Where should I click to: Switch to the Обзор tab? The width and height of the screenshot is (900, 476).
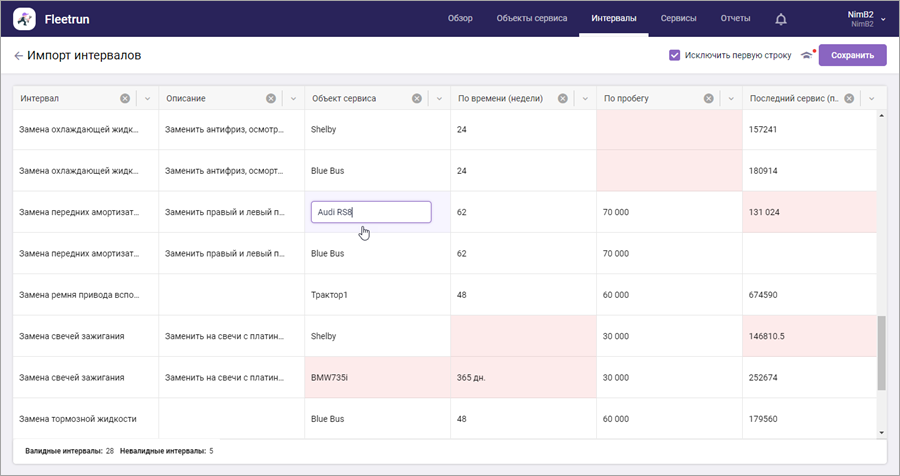pyautogui.click(x=460, y=19)
